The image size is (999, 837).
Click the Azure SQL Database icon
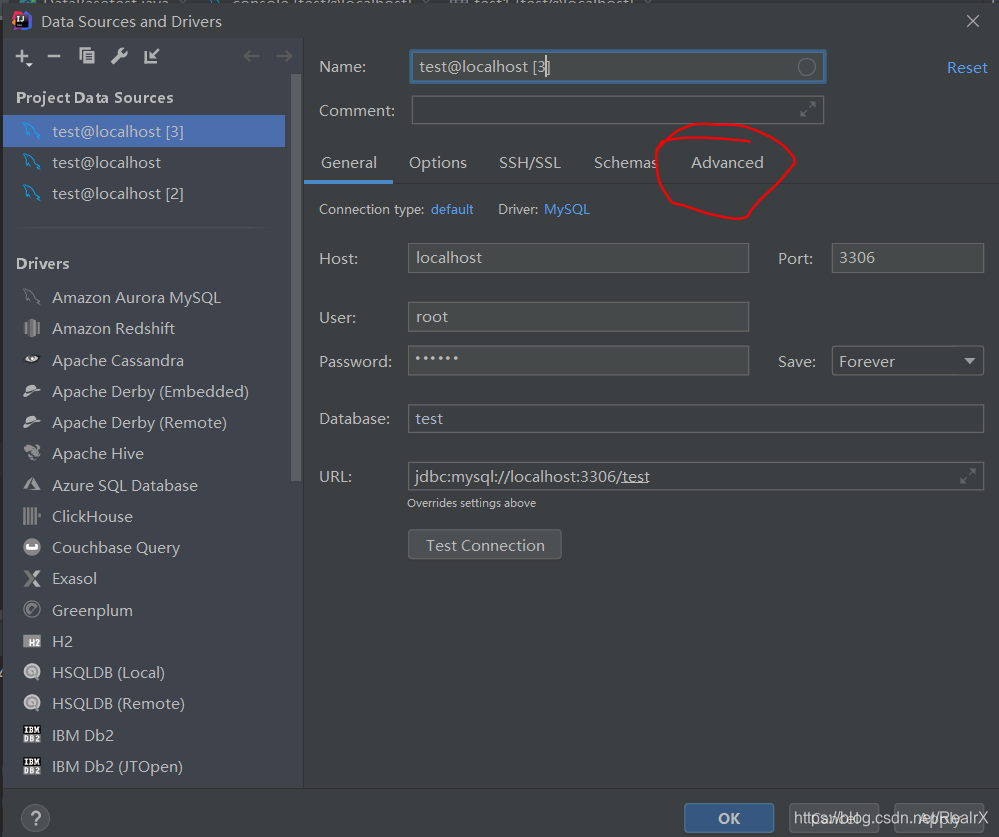point(32,485)
